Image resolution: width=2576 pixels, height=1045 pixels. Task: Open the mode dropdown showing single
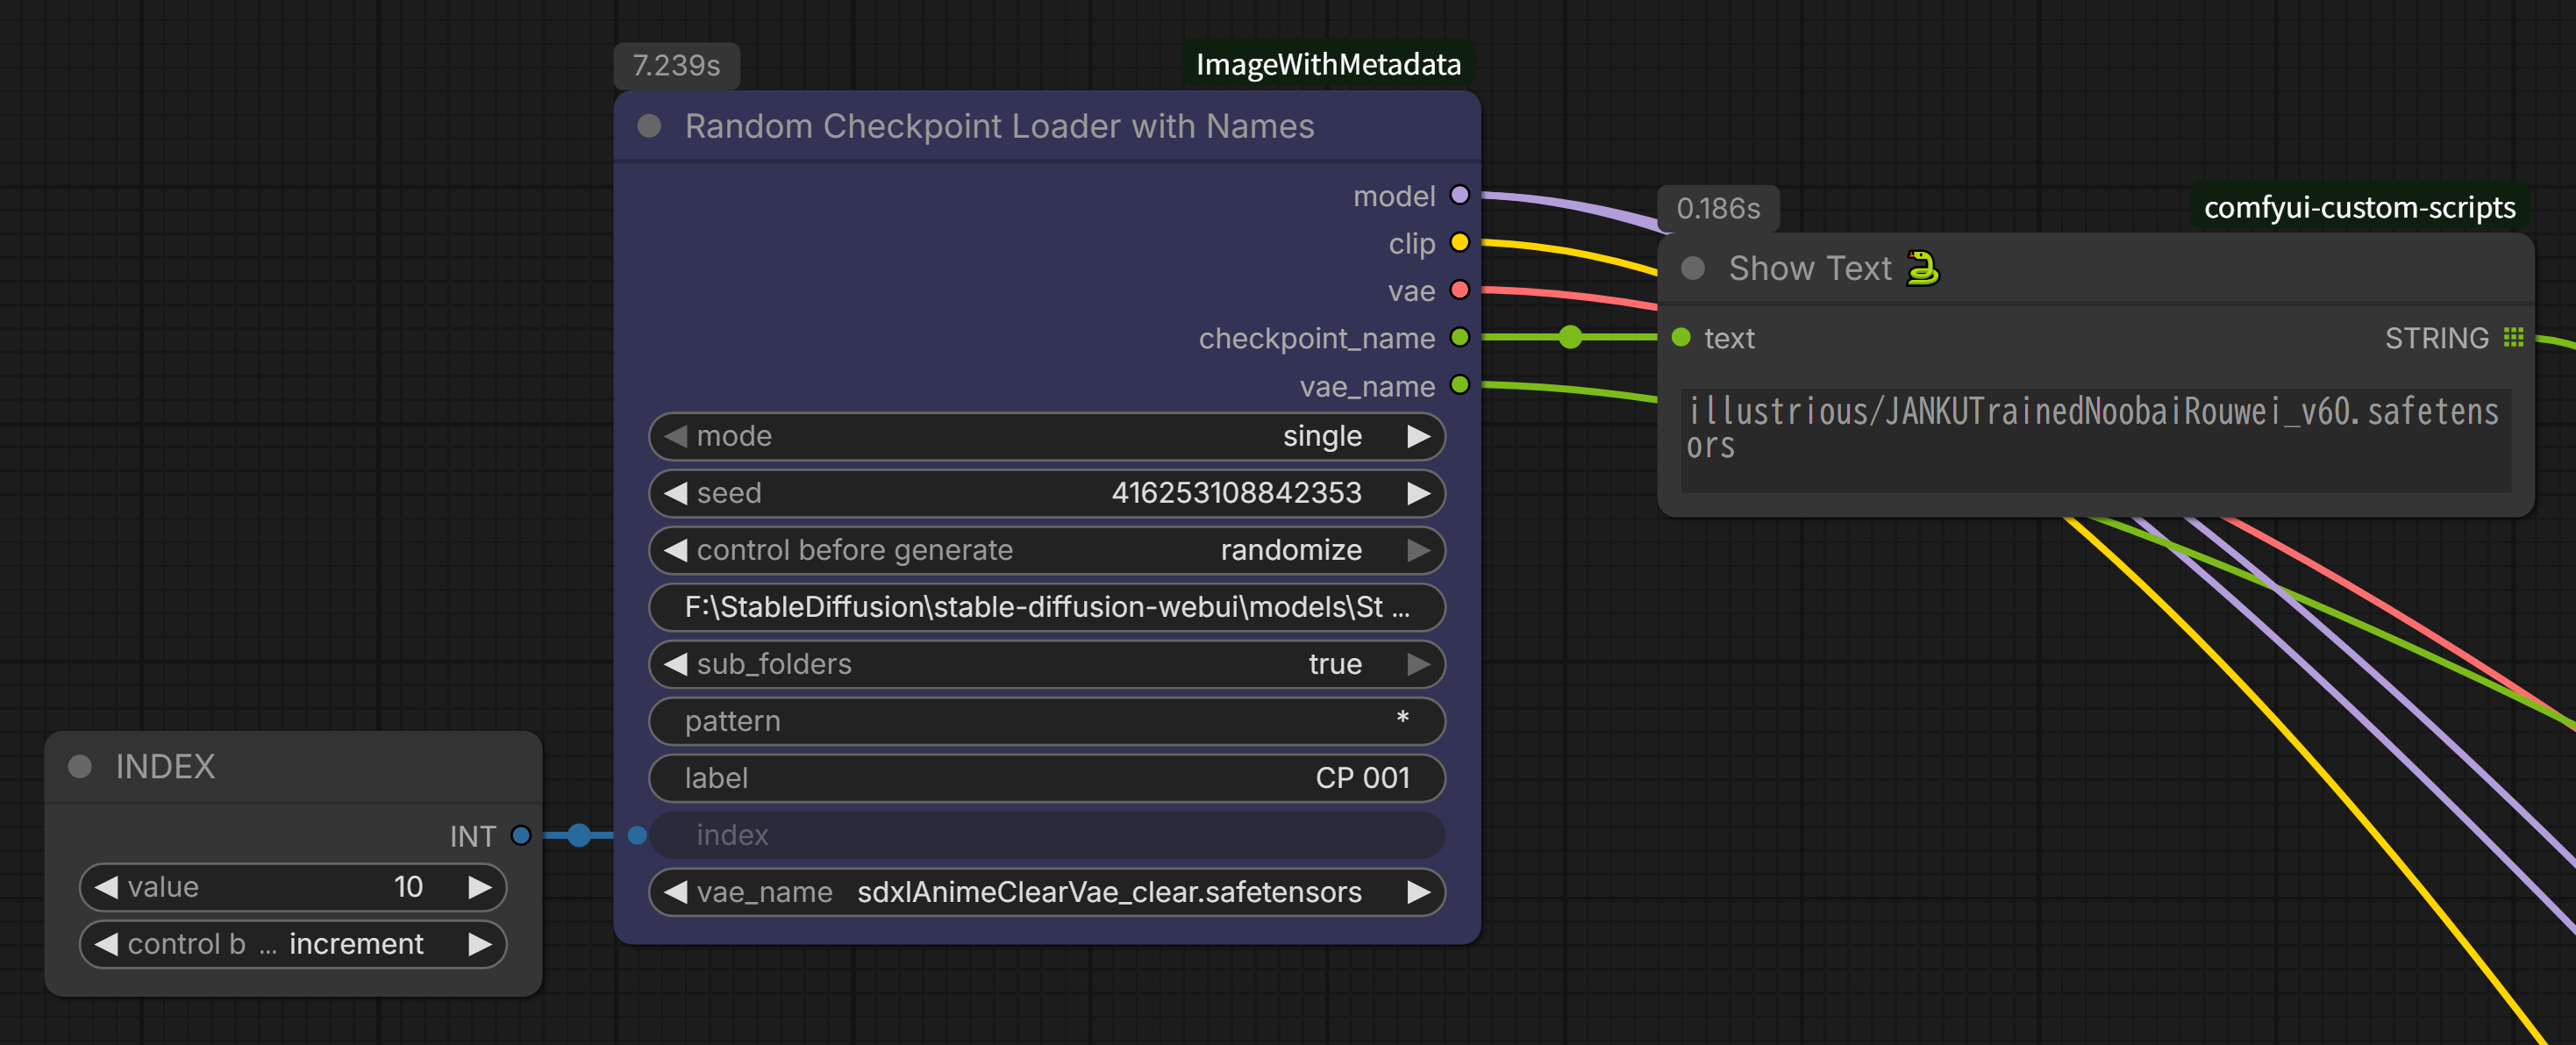(1047, 436)
